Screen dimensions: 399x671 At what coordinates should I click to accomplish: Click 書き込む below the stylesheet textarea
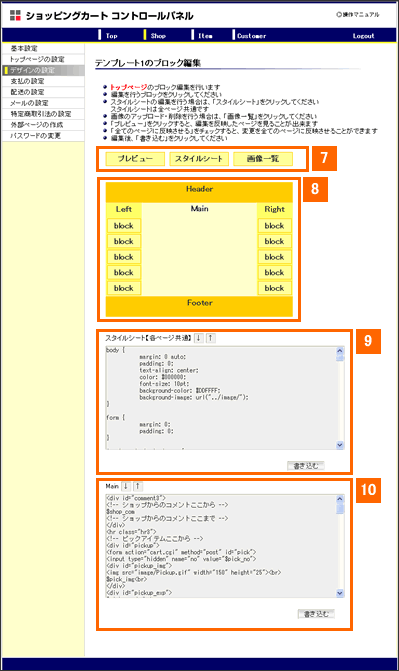point(306,466)
